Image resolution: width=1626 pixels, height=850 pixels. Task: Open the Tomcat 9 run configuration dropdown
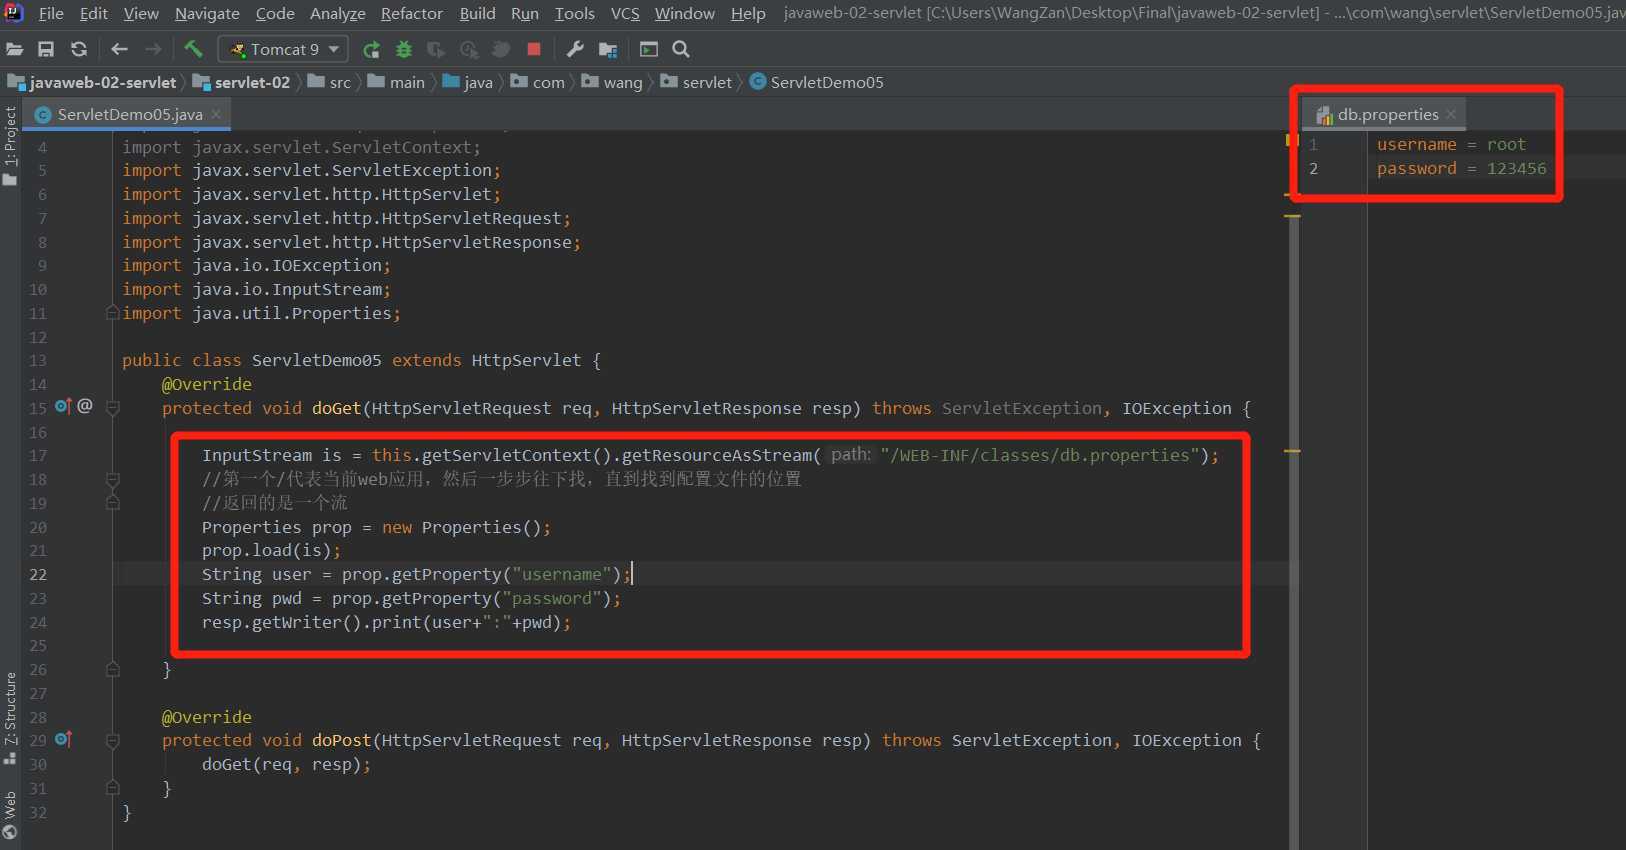(x=284, y=49)
